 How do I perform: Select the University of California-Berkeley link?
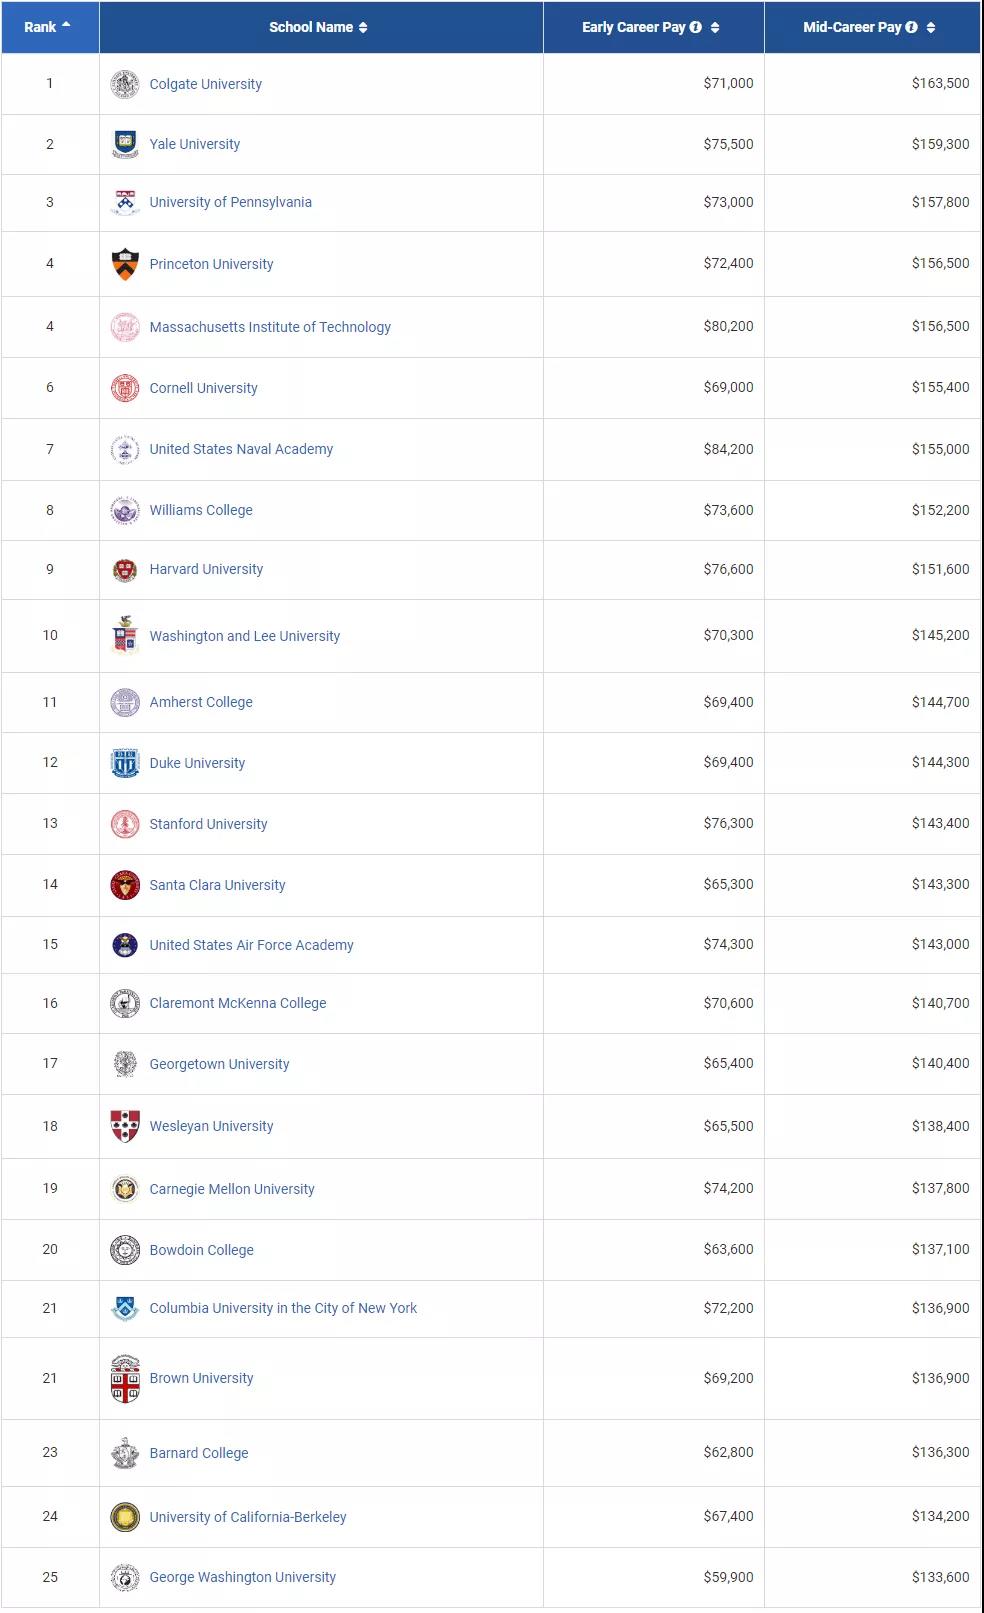248,1517
